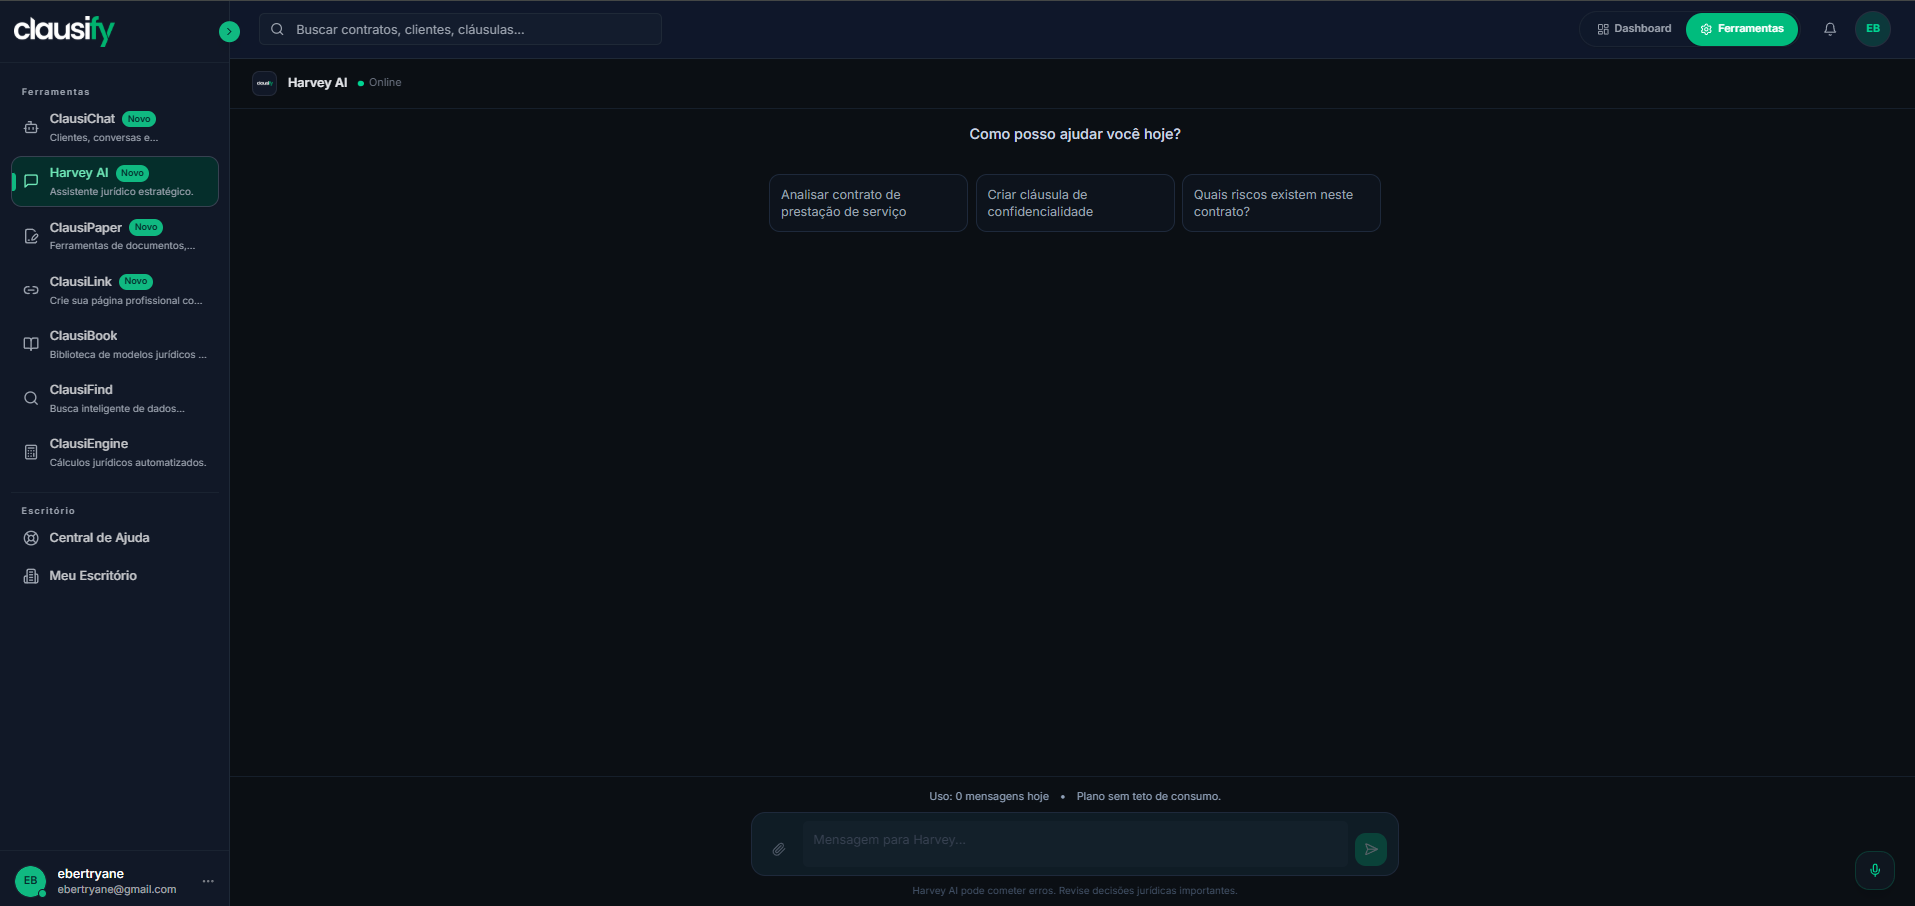Switch to the Dashboard tab
This screenshot has width=1915, height=906.
pos(1634,29)
